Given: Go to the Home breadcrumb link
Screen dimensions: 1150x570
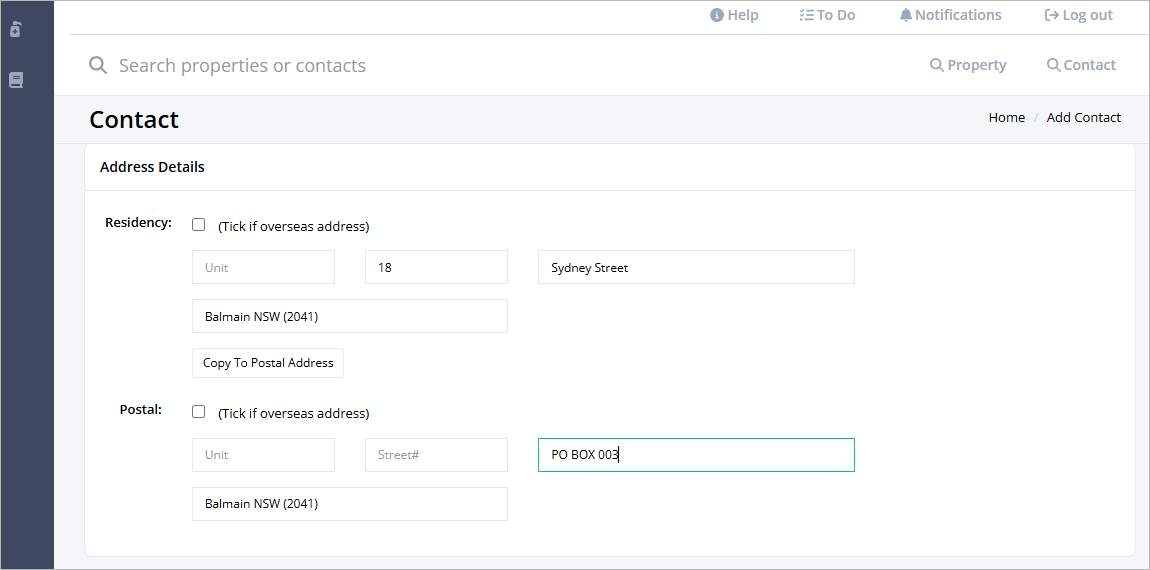Looking at the screenshot, I should click(1006, 117).
